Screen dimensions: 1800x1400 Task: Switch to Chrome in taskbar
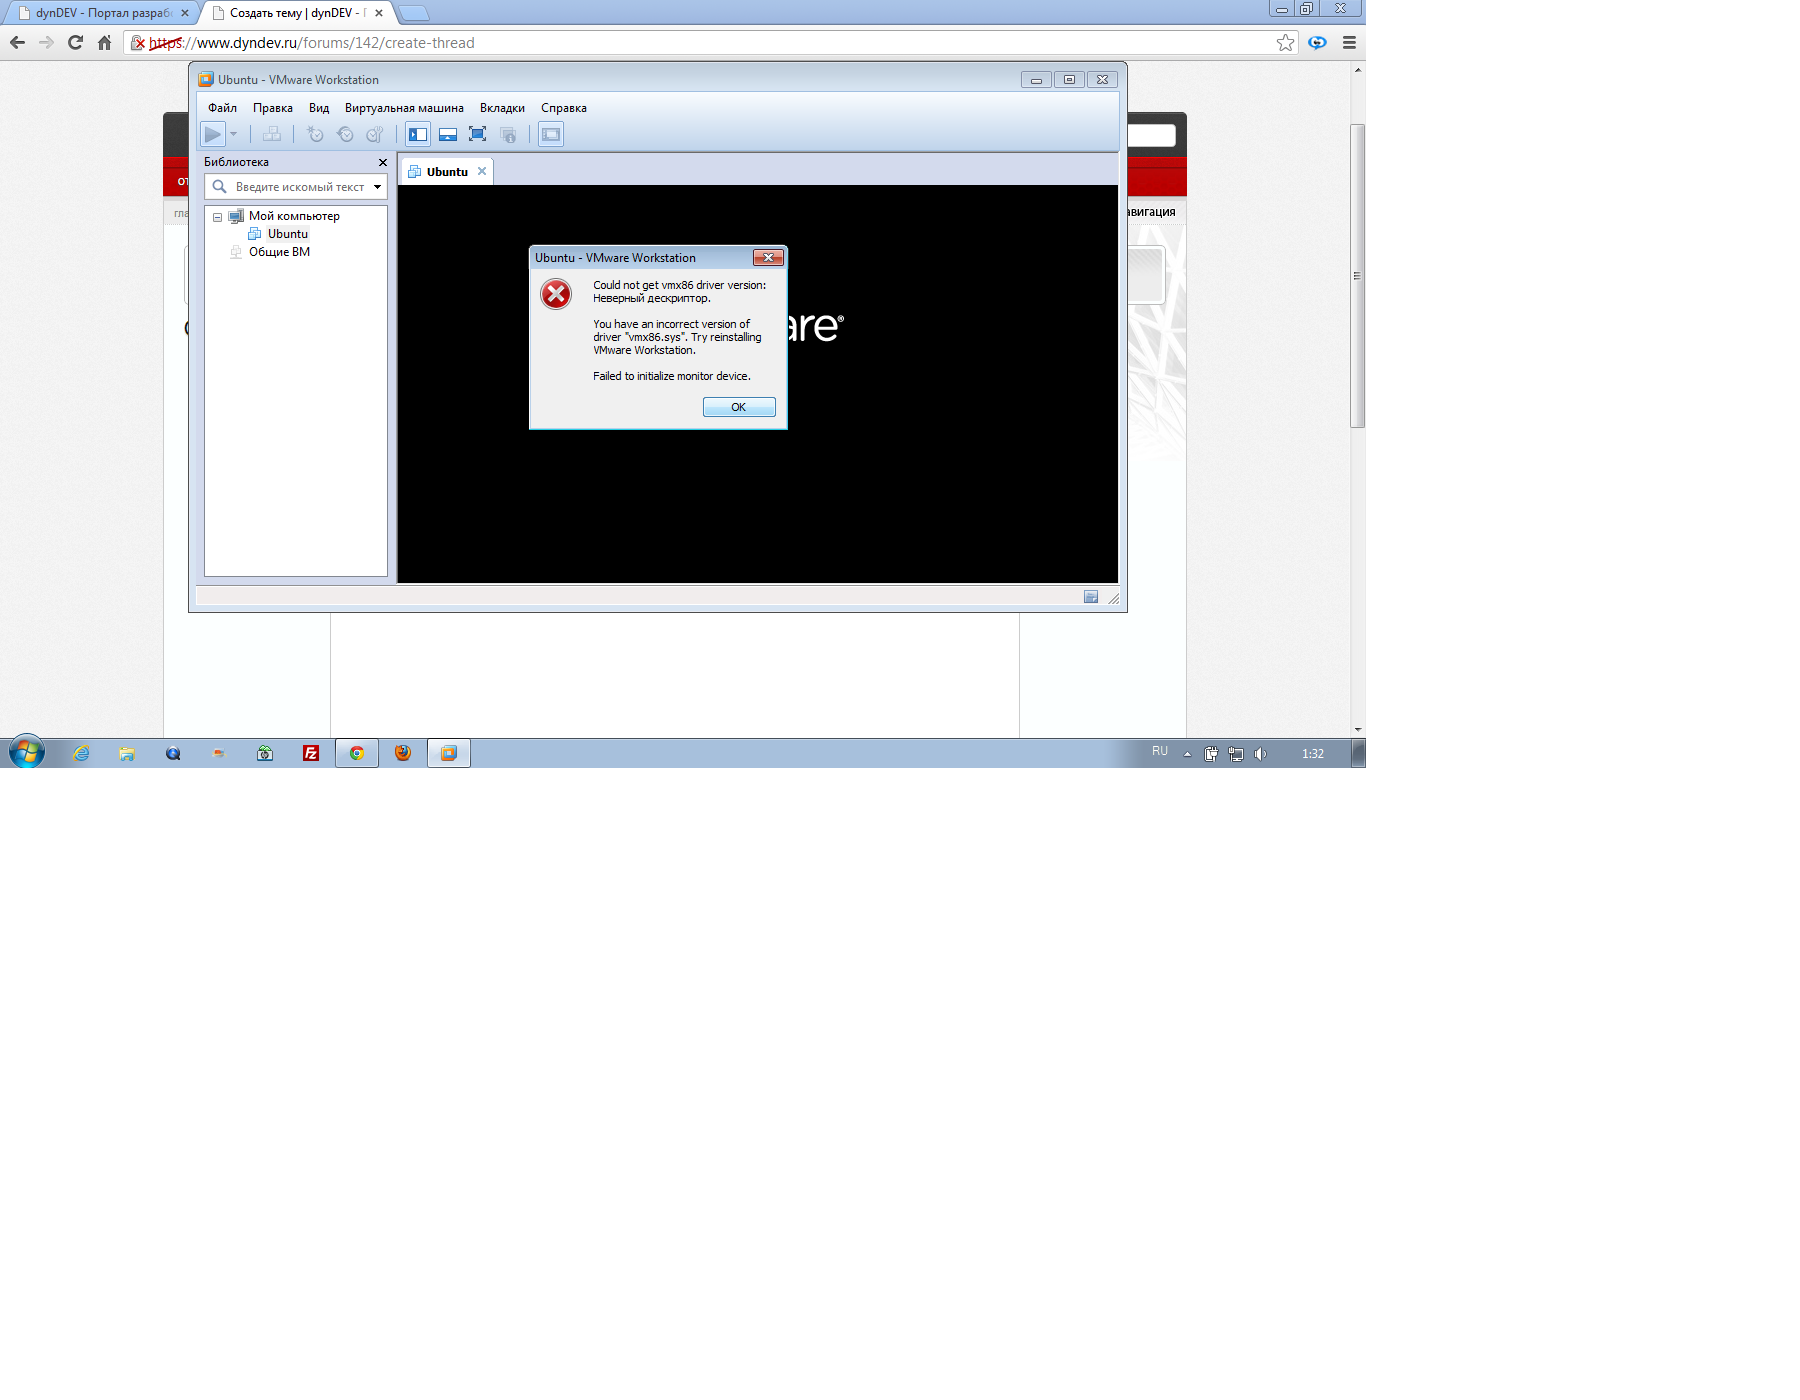(x=357, y=753)
